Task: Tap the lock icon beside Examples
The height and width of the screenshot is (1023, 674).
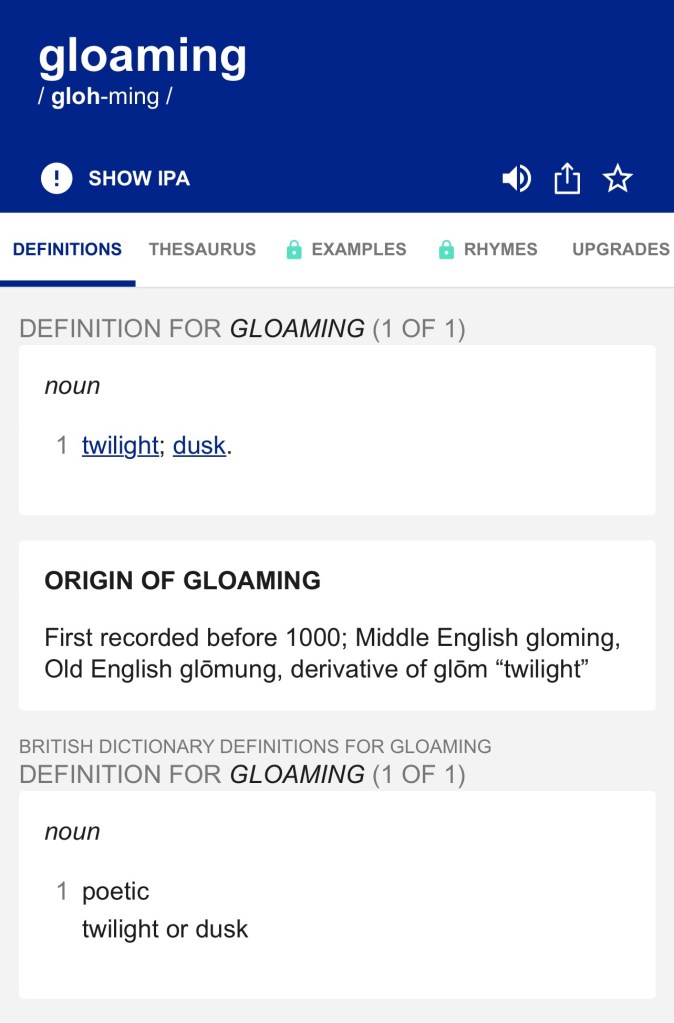Action: 294,250
